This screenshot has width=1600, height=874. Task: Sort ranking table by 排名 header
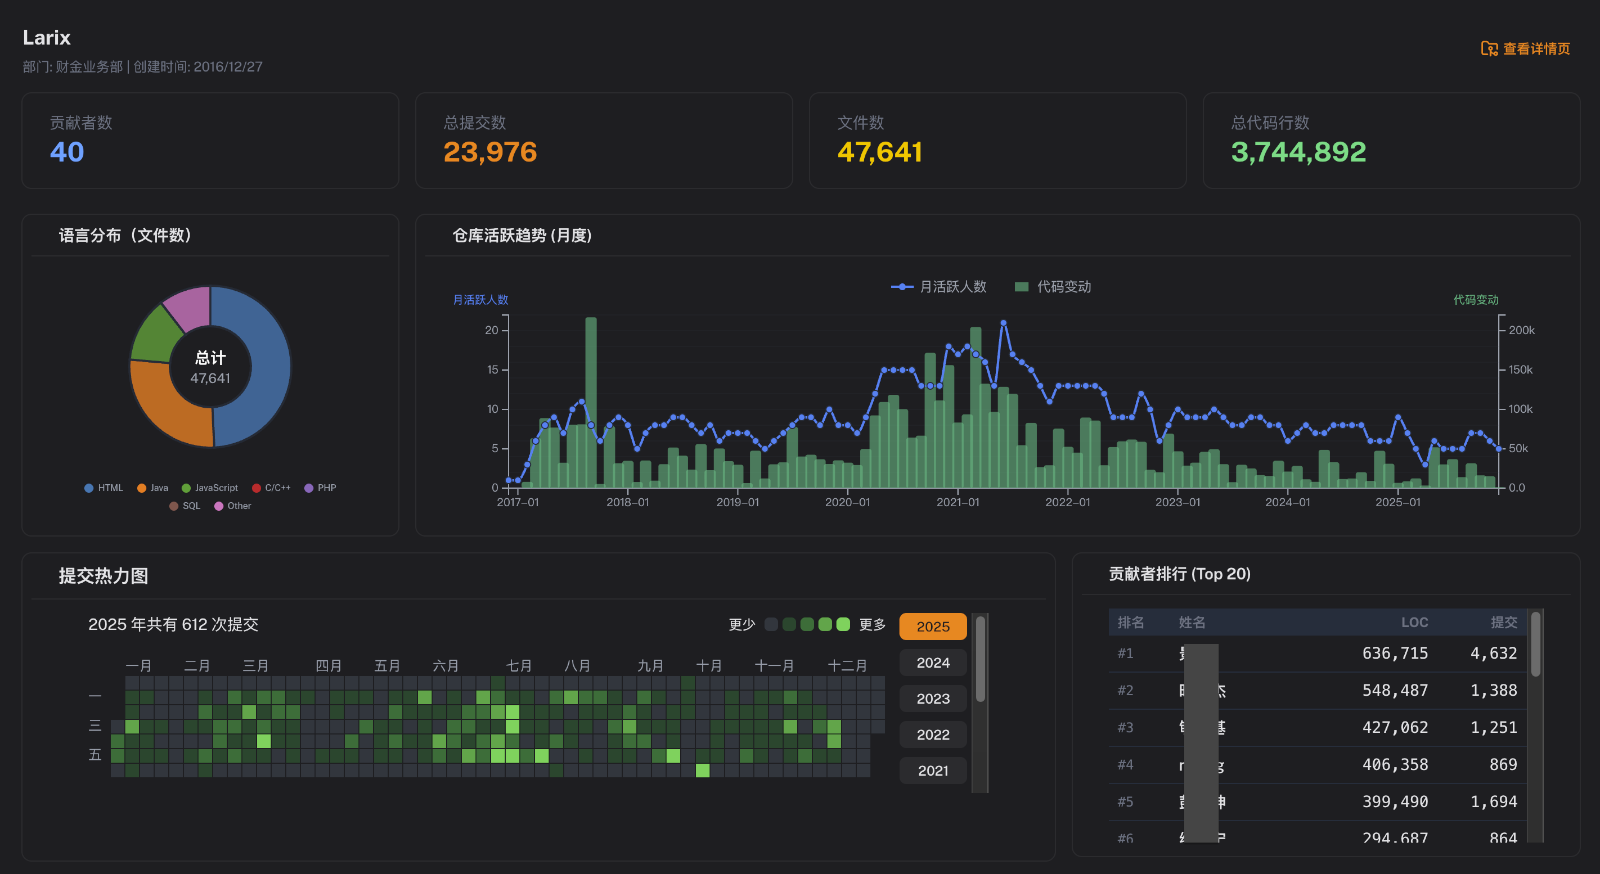pyautogui.click(x=1130, y=622)
